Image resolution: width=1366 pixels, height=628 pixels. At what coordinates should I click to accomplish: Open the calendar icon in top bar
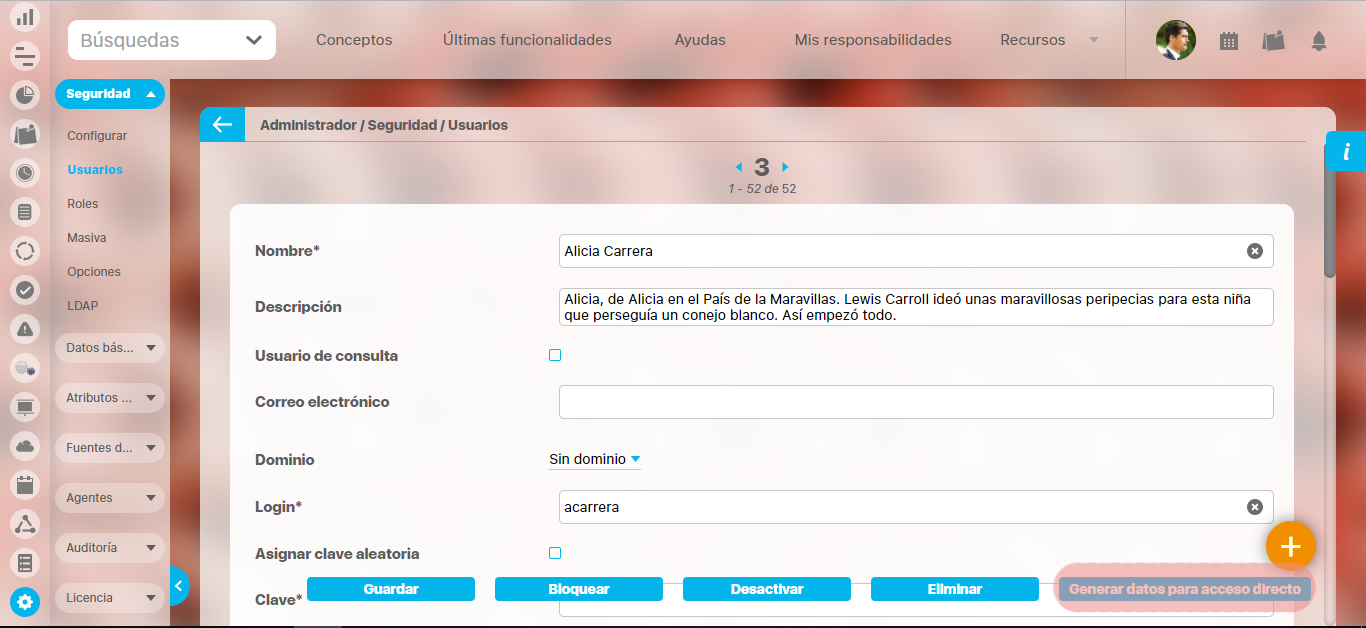[1229, 41]
